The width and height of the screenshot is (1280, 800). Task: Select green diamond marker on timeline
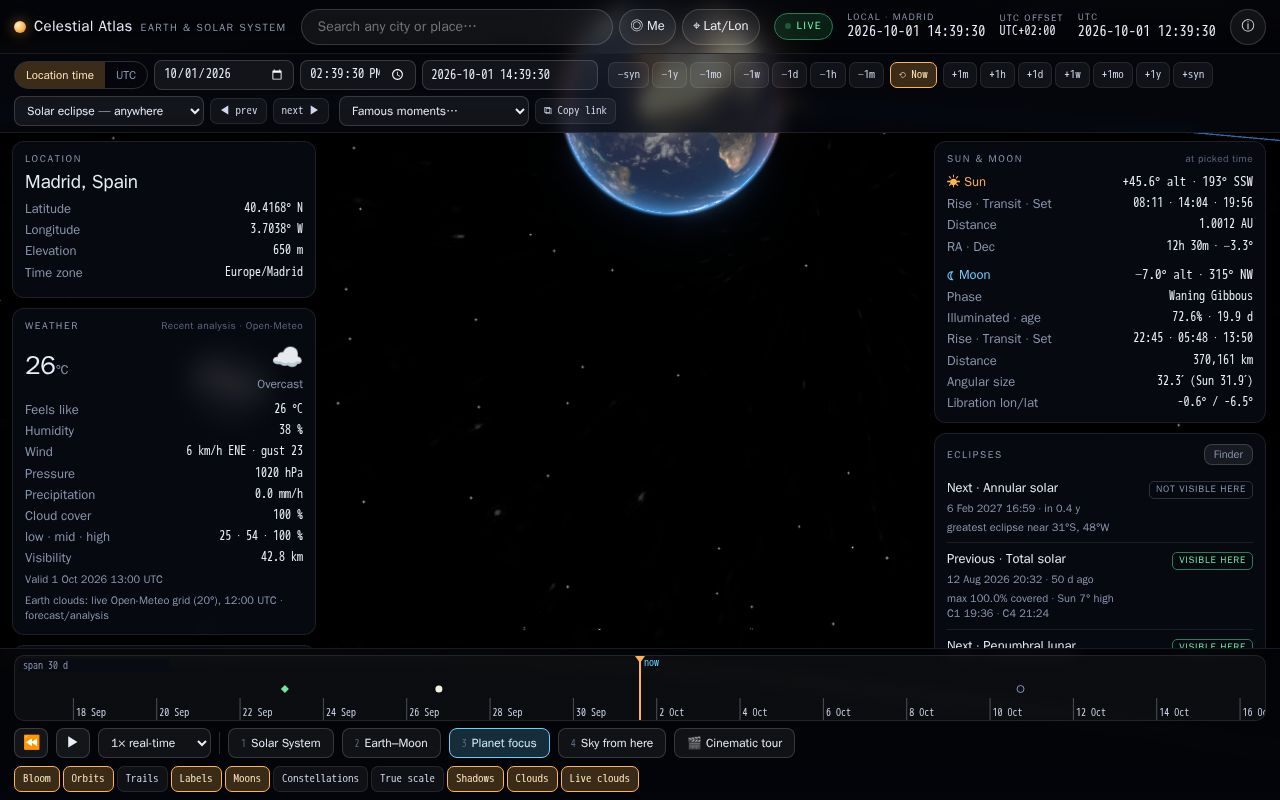click(285, 689)
